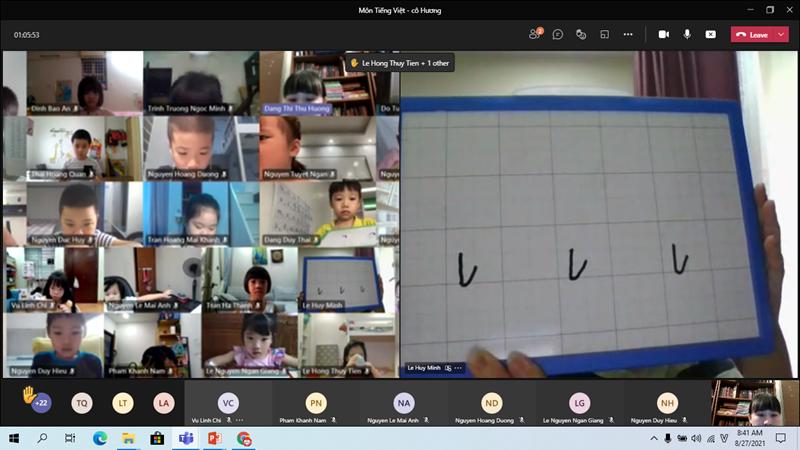Select the LT participant avatar

click(122, 403)
